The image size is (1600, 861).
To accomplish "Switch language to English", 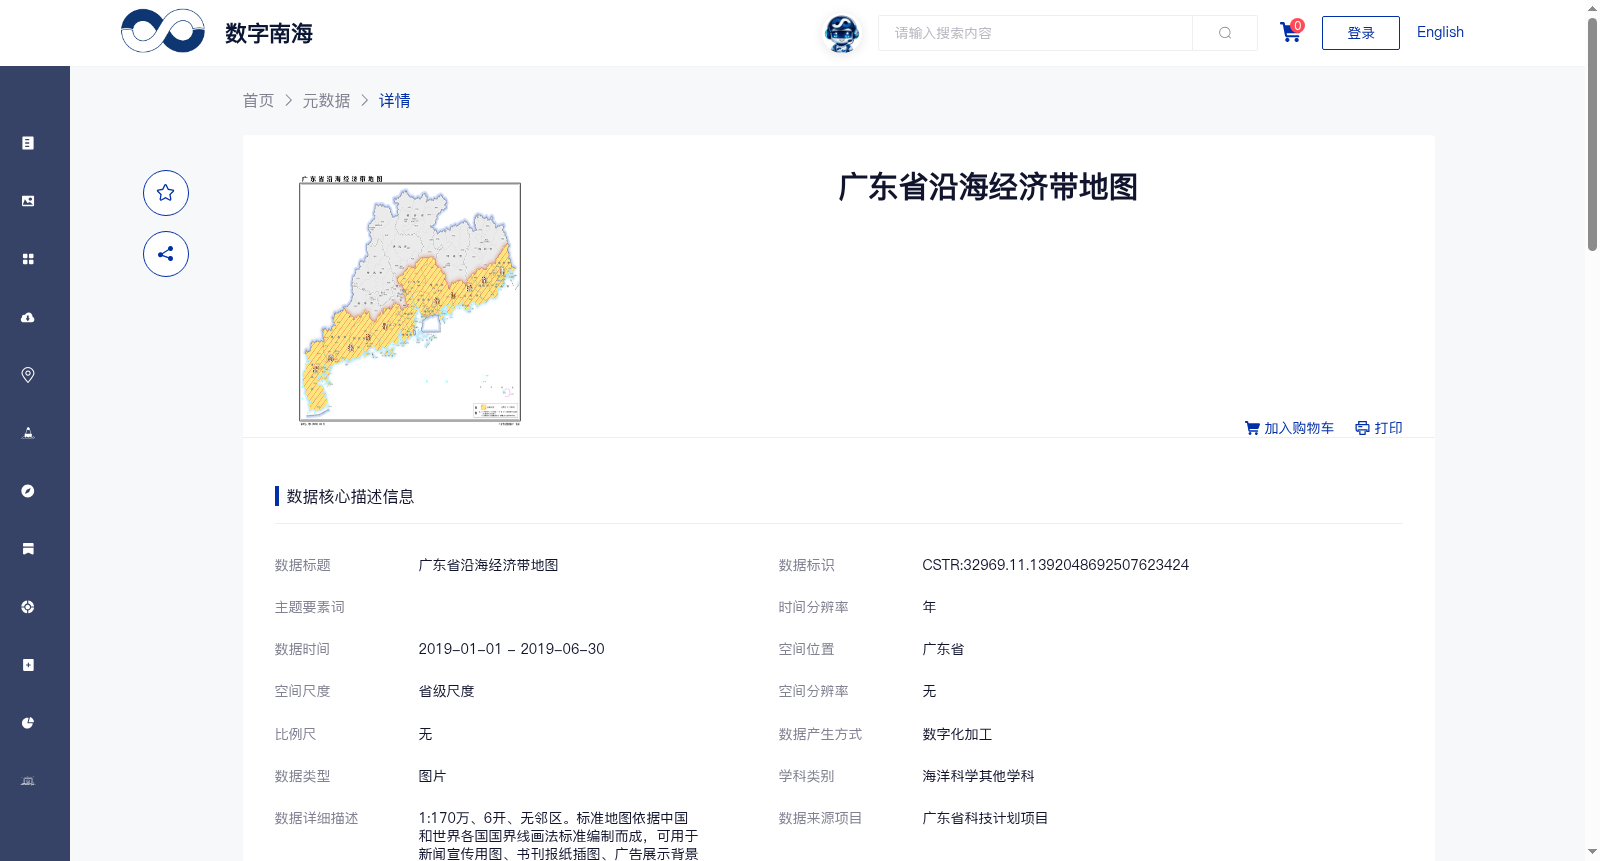I will coord(1440,32).
